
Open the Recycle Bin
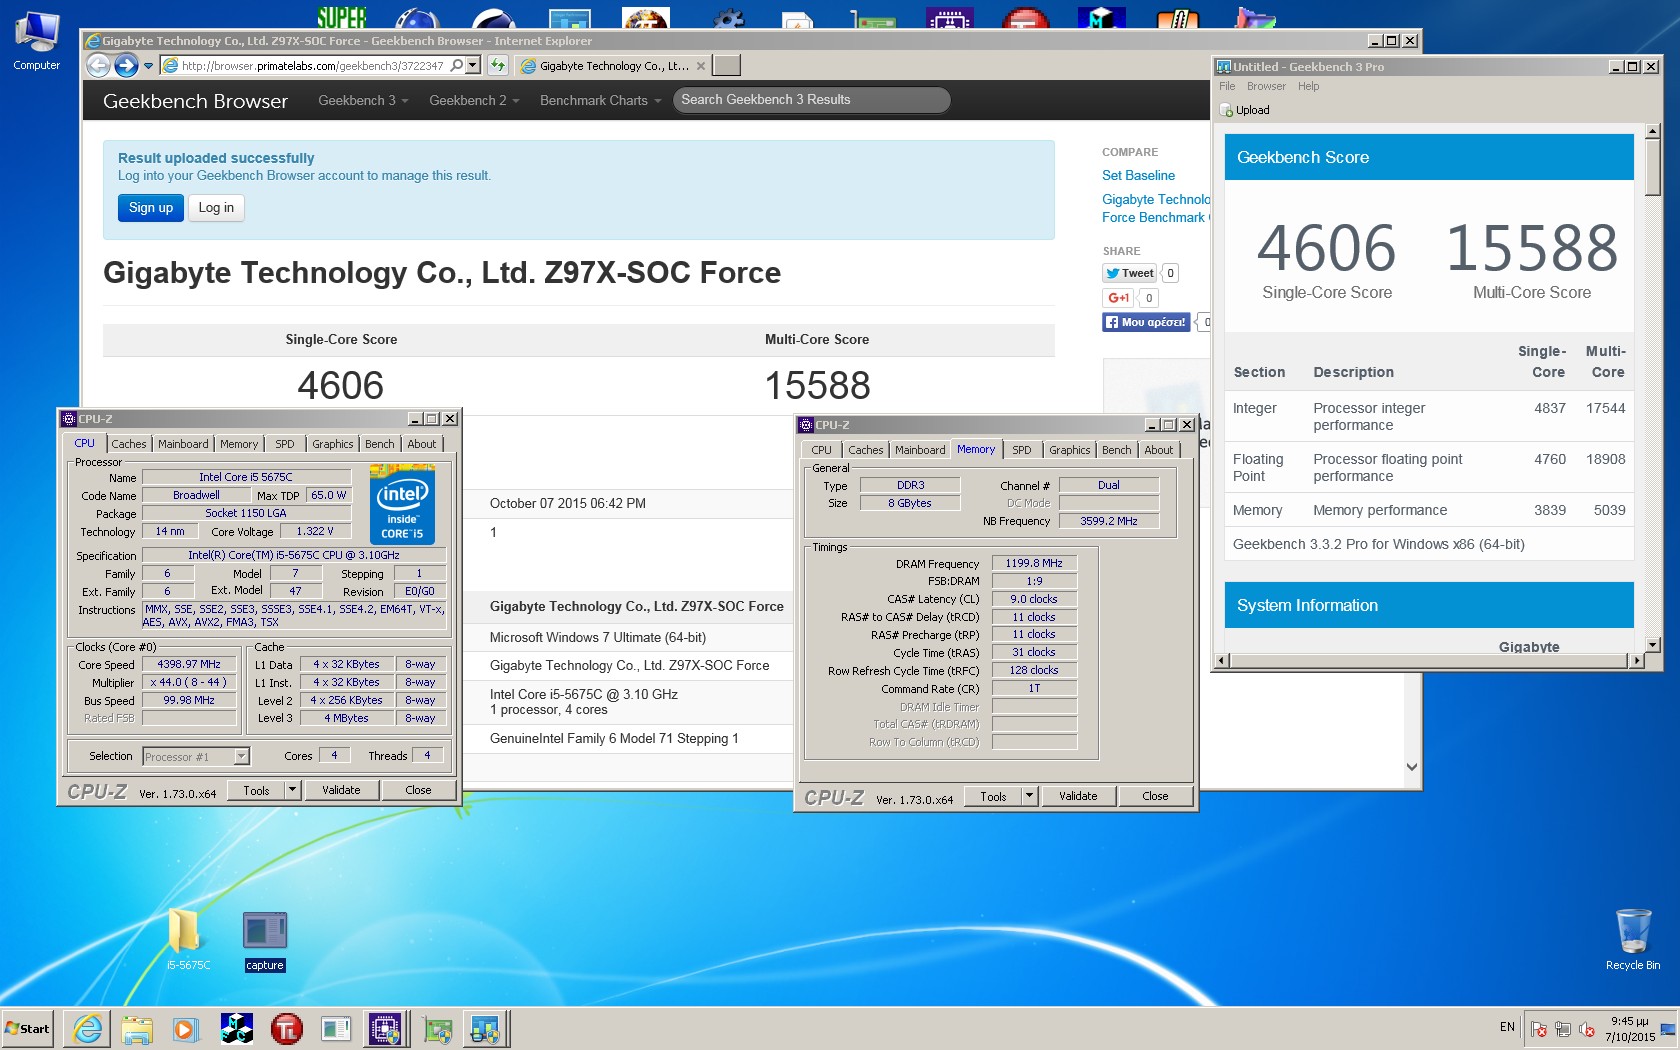(x=1633, y=940)
